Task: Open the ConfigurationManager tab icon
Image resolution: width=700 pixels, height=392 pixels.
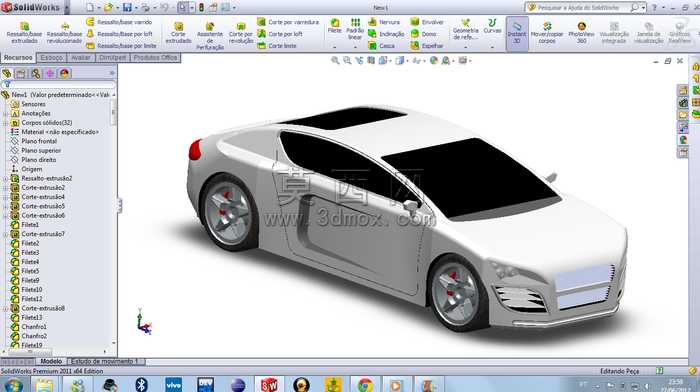Action: [36, 73]
